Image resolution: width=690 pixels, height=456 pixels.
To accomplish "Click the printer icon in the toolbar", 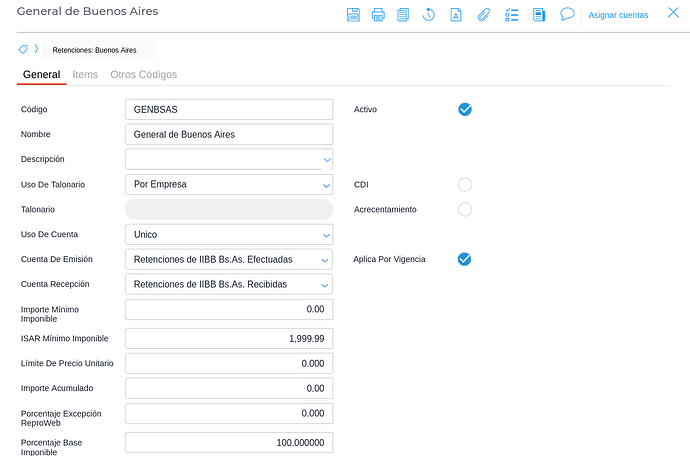I will click(x=378, y=15).
